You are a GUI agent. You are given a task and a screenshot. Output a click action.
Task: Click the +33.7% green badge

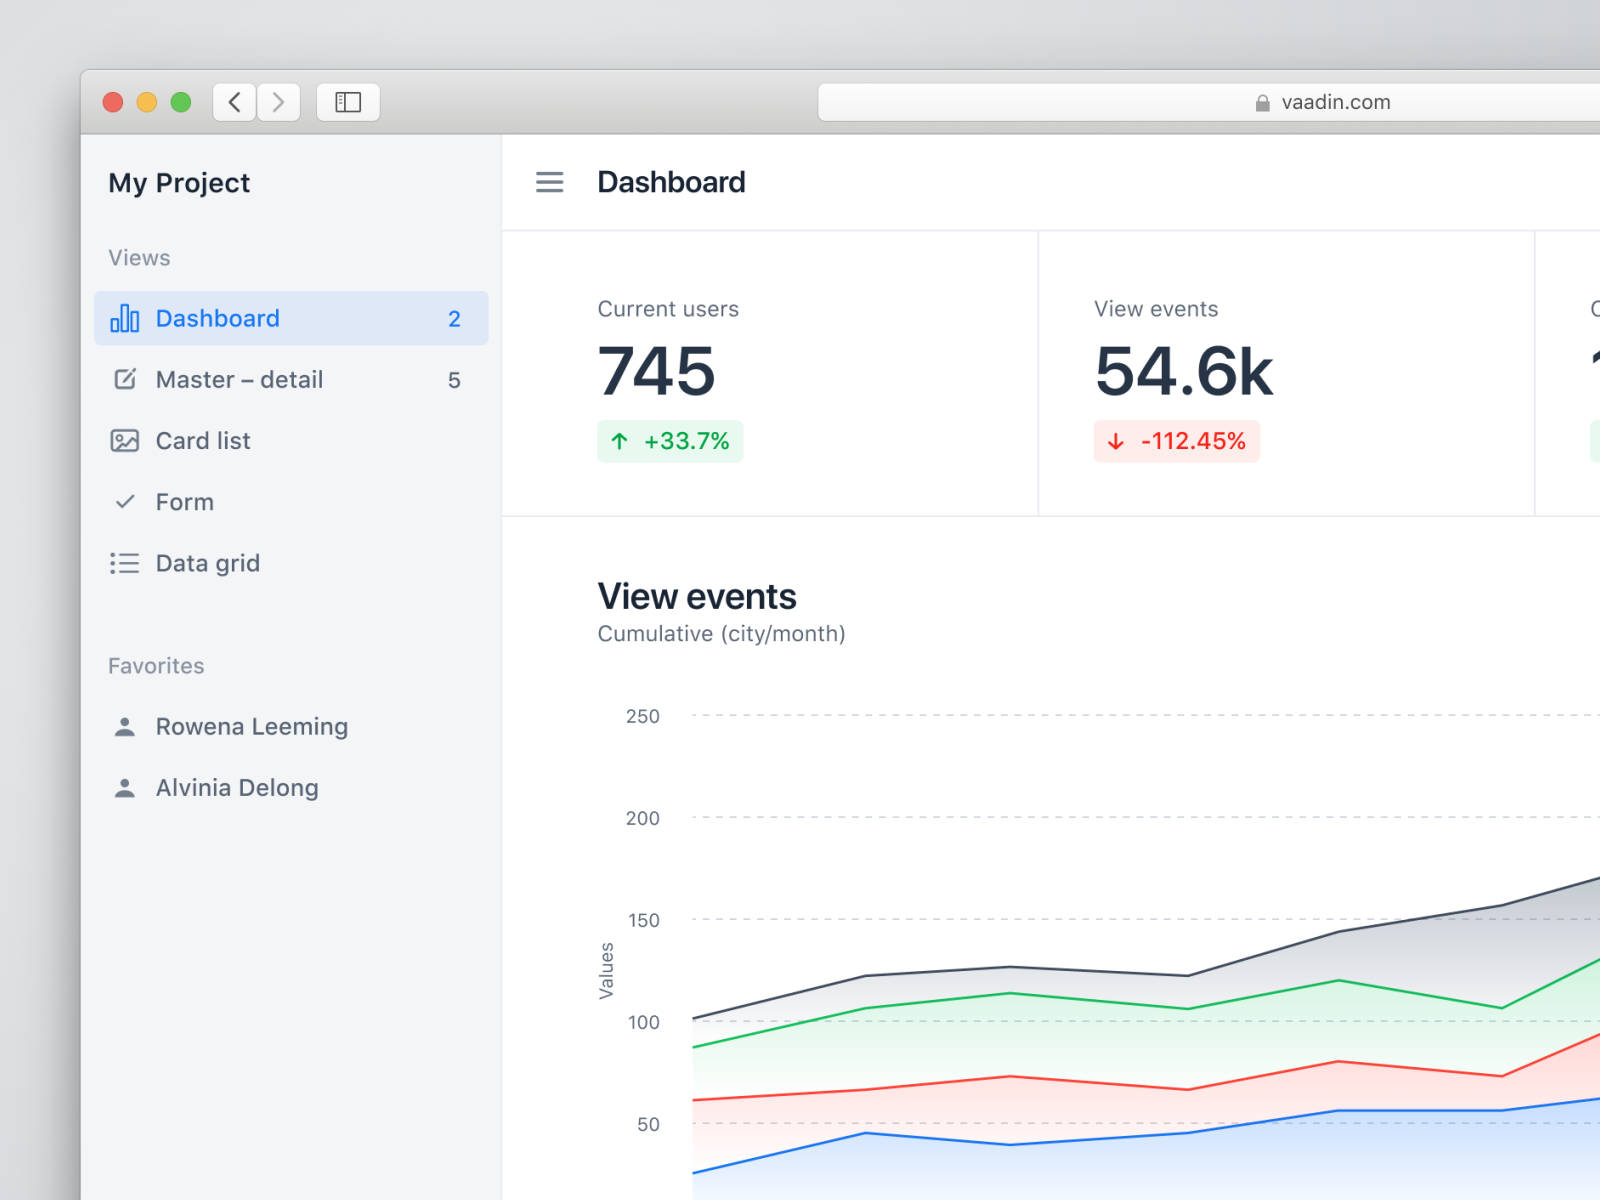click(670, 441)
